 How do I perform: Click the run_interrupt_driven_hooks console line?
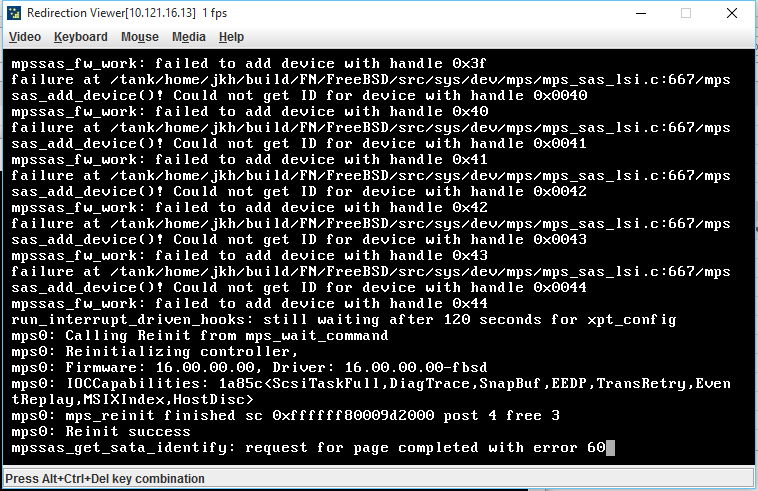click(344, 319)
